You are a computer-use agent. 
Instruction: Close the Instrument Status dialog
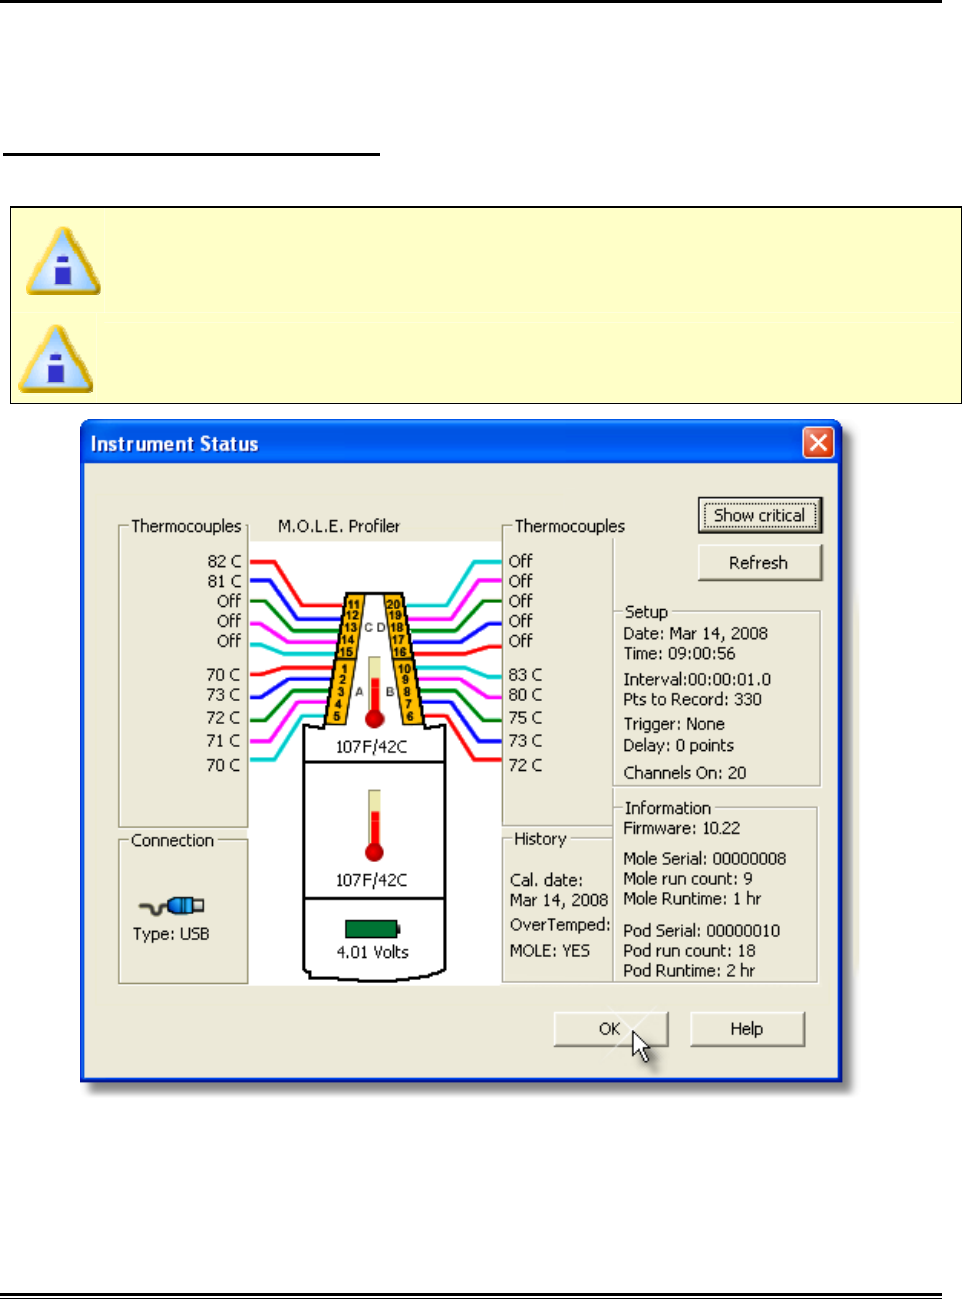click(818, 442)
